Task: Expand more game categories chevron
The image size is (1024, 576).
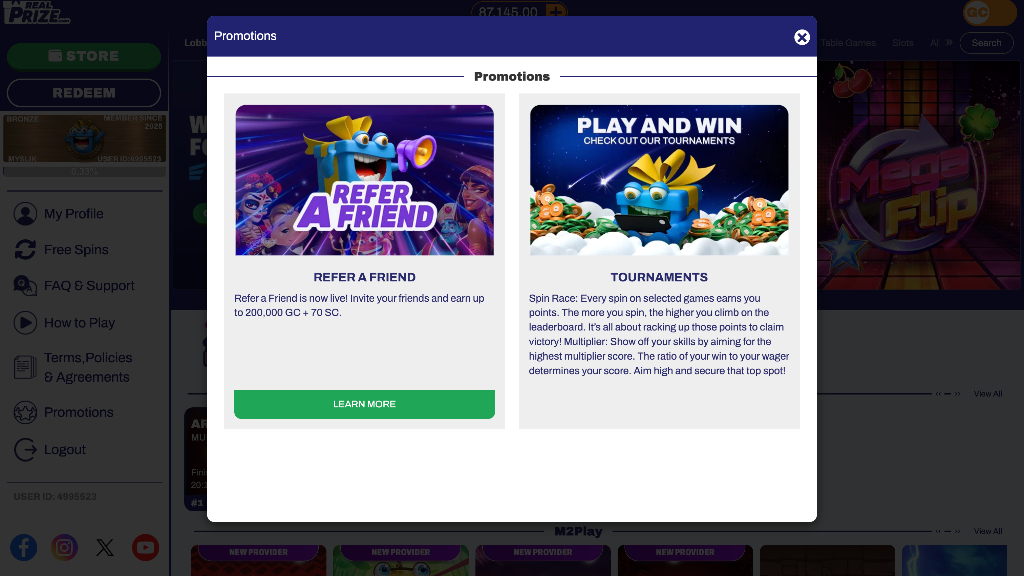Action: pos(949,42)
